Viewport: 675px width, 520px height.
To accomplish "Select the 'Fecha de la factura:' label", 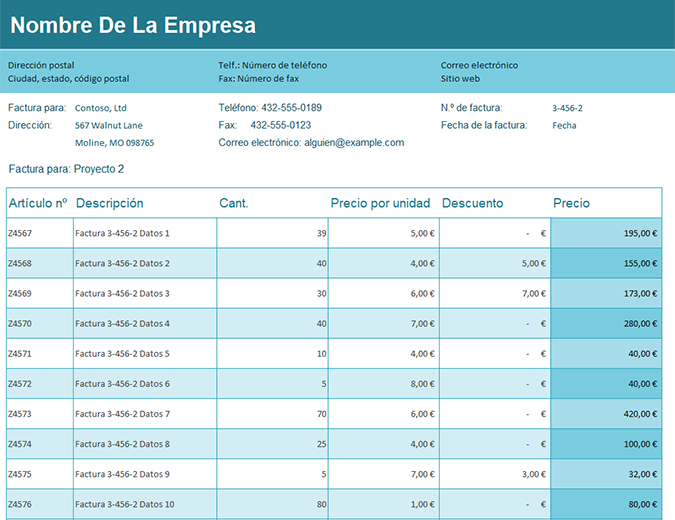I will point(484,125).
